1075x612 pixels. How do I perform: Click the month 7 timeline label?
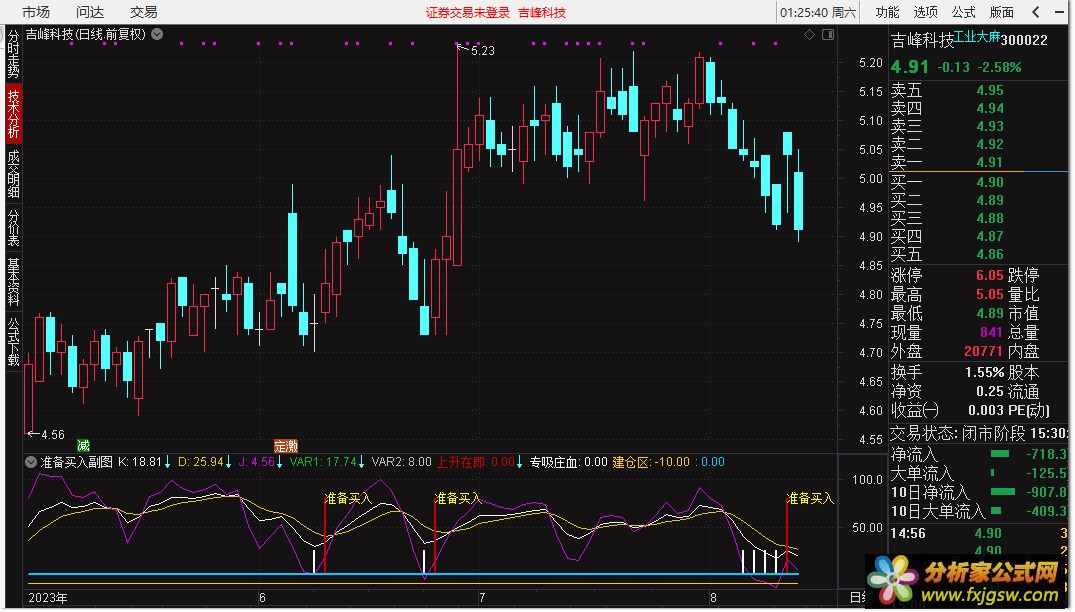coord(482,598)
